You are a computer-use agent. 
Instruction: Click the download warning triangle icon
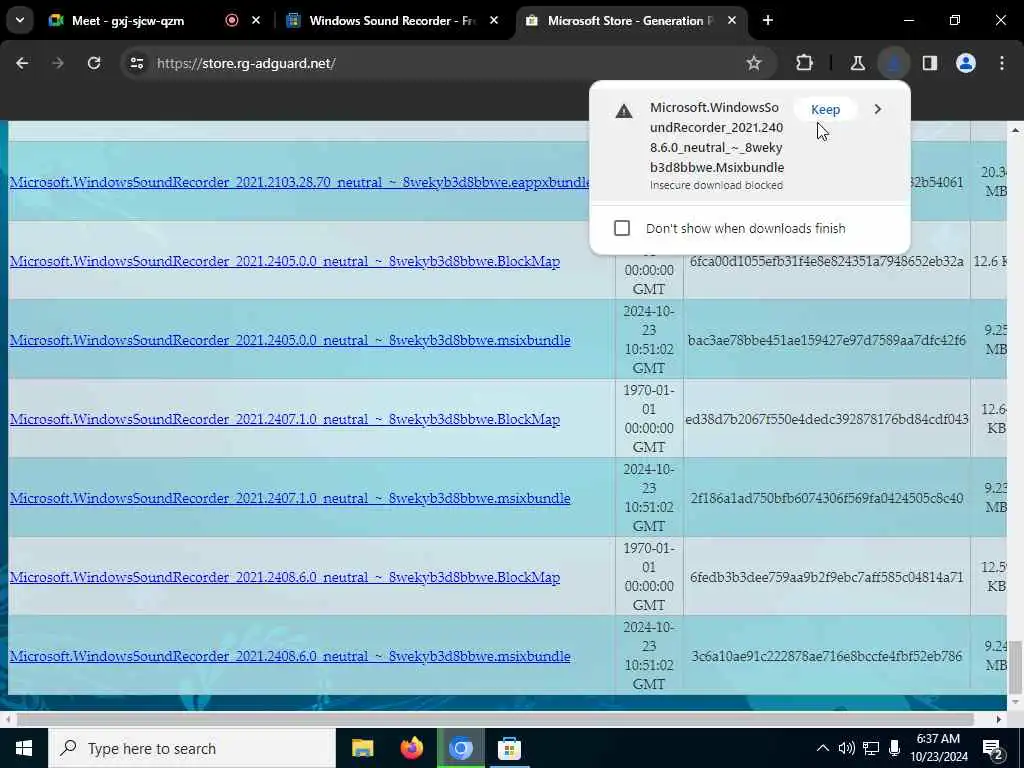click(x=624, y=111)
